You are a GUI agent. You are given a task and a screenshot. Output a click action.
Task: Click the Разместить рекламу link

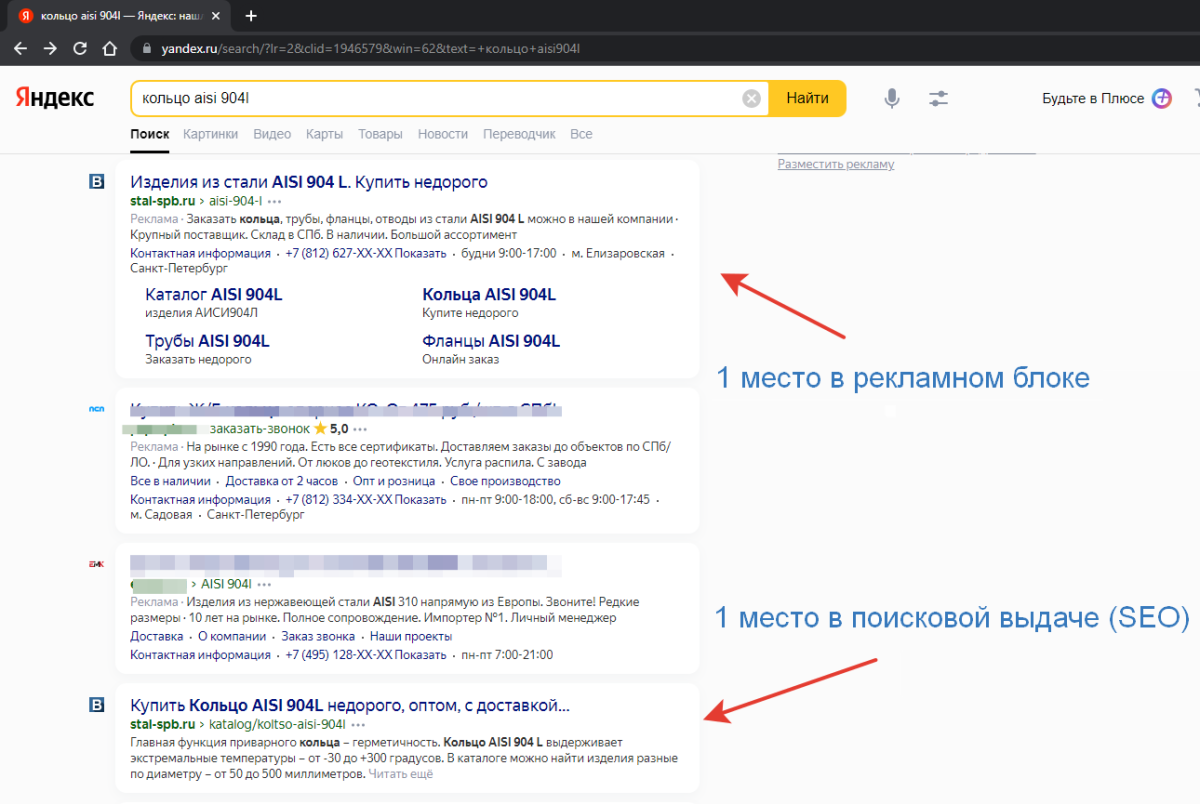[x=836, y=164]
